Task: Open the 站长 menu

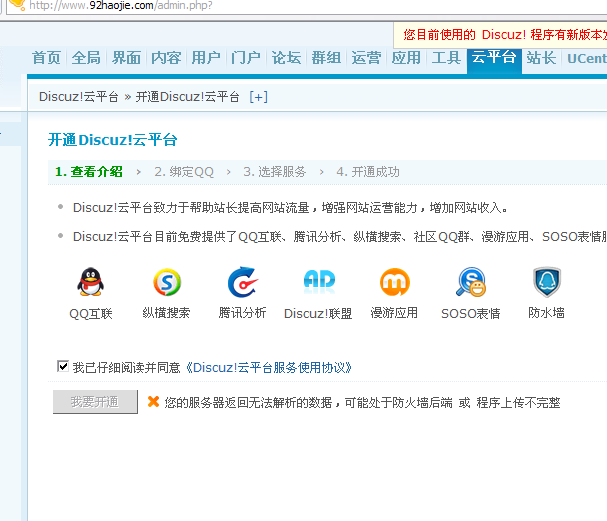Action: 541,58
